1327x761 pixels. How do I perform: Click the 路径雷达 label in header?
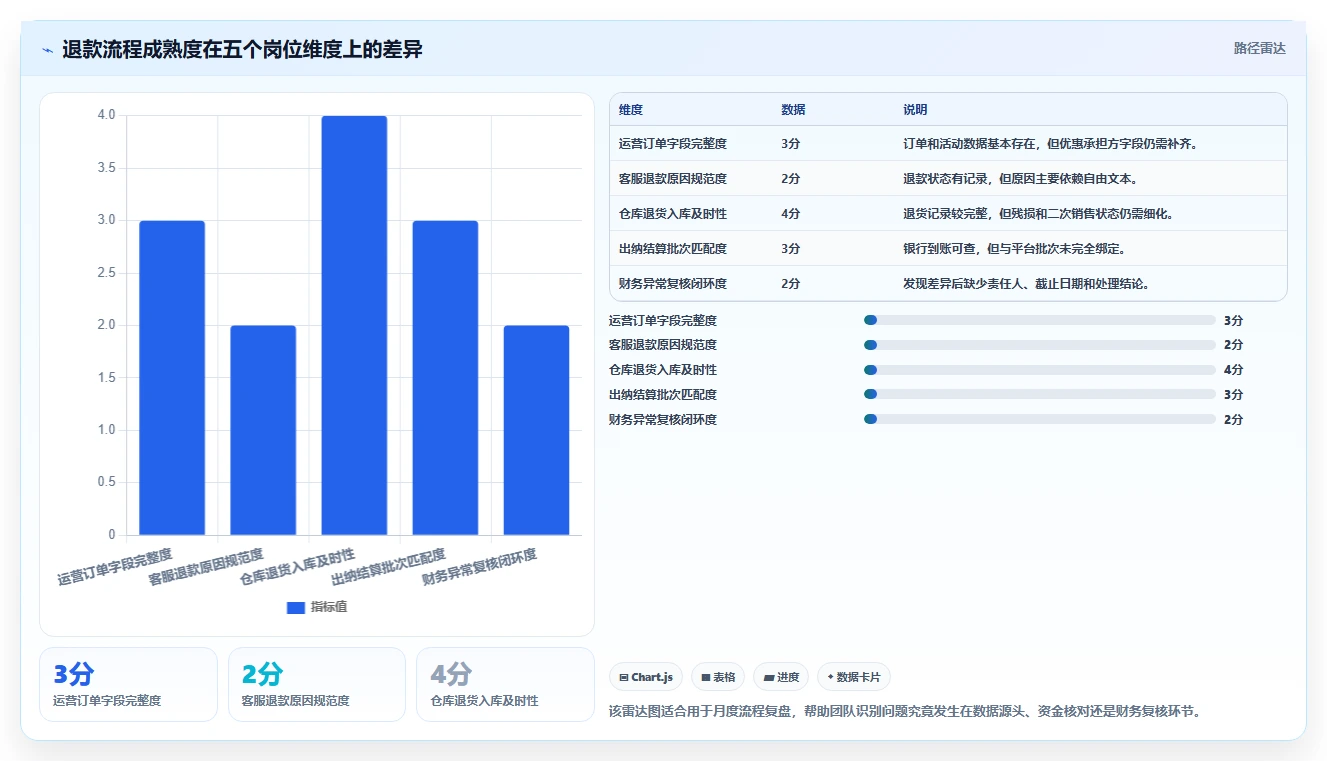(x=1259, y=48)
